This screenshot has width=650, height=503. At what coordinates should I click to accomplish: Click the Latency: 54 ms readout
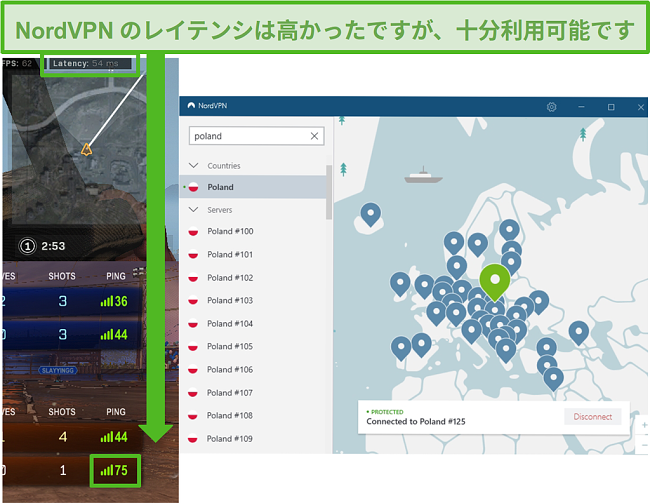[x=90, y=63]
